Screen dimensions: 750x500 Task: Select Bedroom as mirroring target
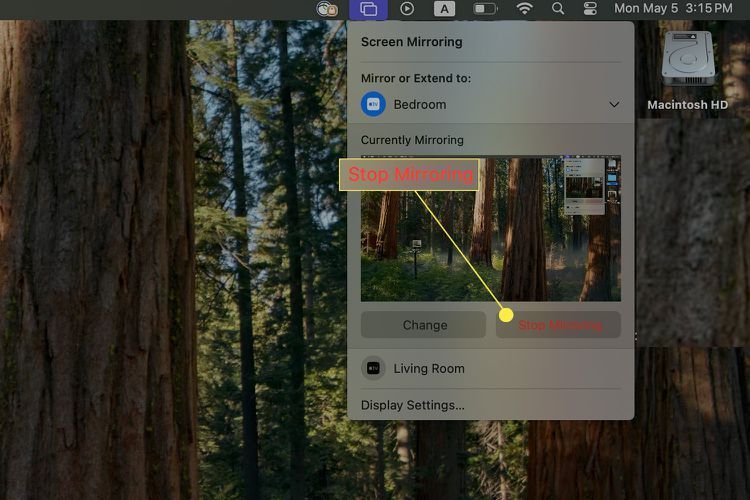pos(420,104)
